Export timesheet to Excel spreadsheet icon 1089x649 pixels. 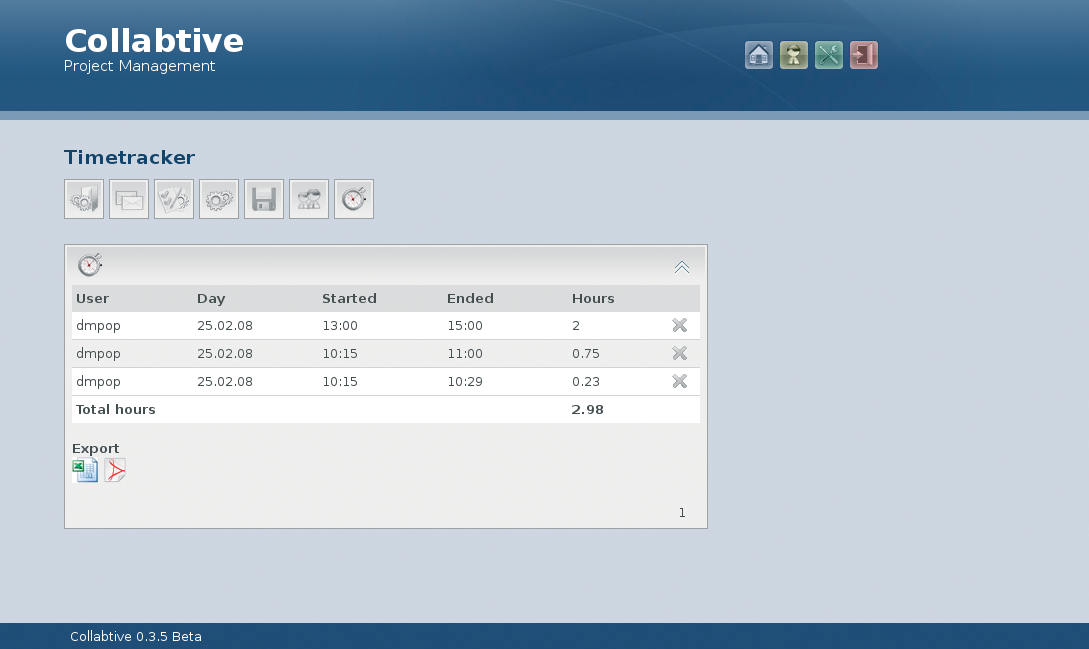click(85, 470)
